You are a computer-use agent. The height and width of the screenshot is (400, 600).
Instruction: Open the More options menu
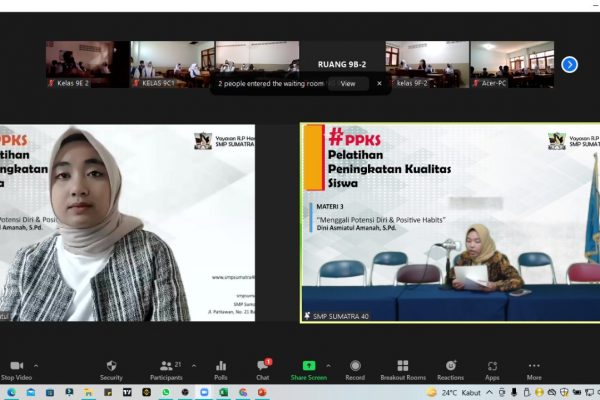[x=534, y=370]
